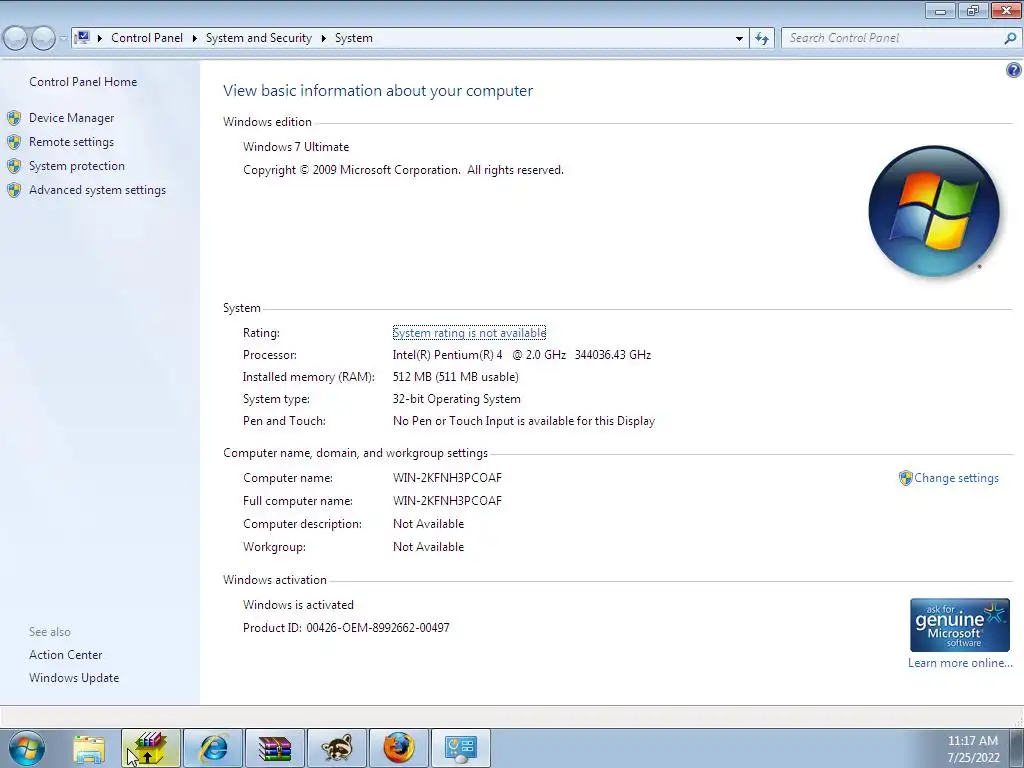The width and height of the screenshot is (1024, 768).
Task: Click the page heading View basic information
Action: tap(378, 91)
